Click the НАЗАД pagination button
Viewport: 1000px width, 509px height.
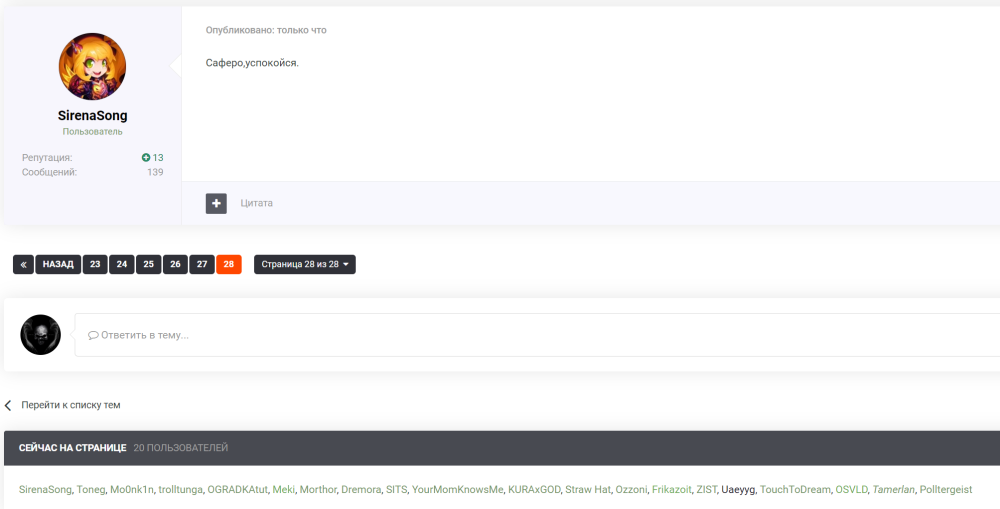coord(58,265)
